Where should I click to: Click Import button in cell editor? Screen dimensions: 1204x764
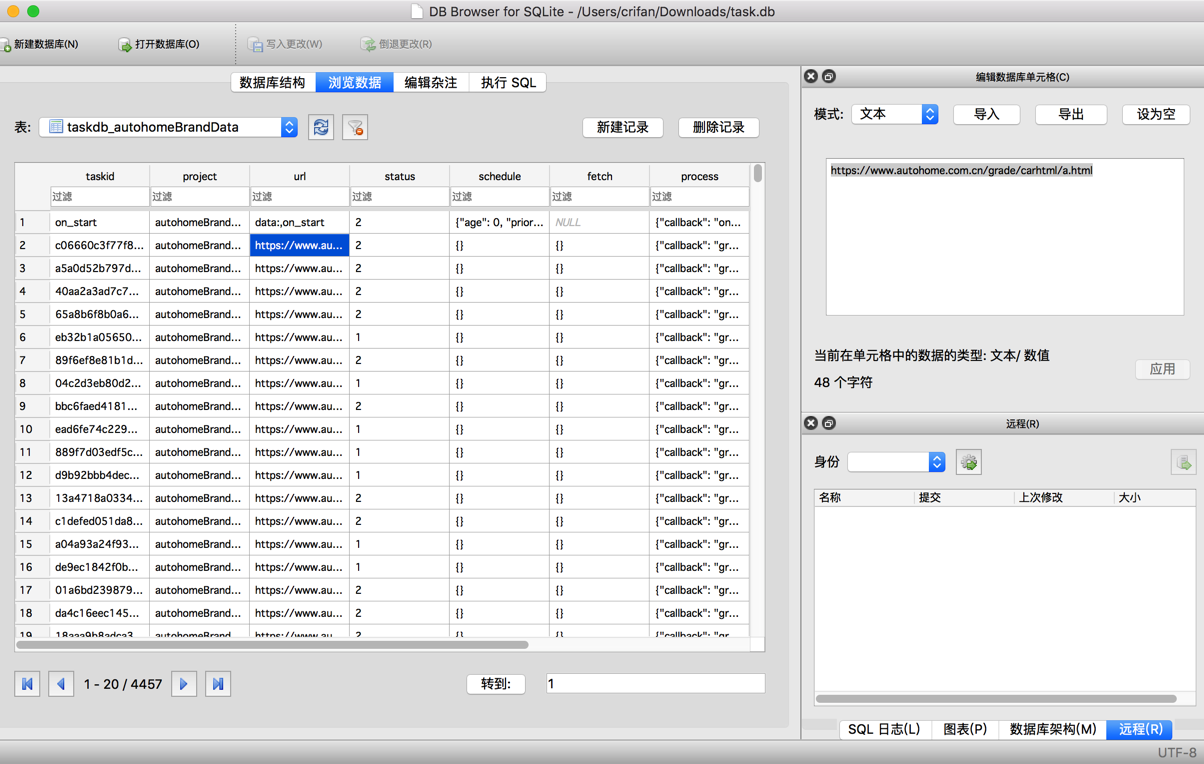click(987, 114)
